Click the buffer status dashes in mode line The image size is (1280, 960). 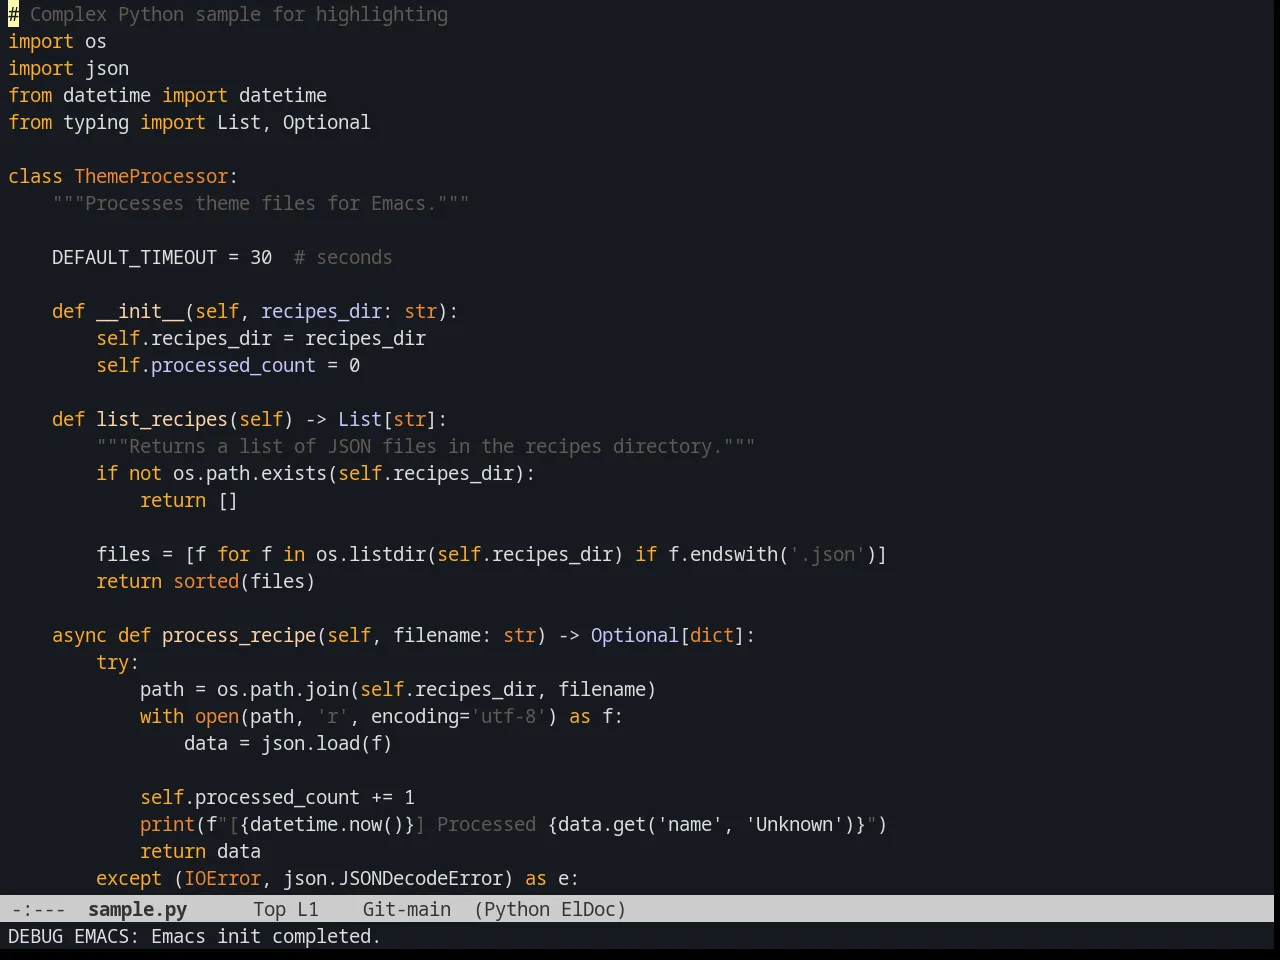click(38, 909)
